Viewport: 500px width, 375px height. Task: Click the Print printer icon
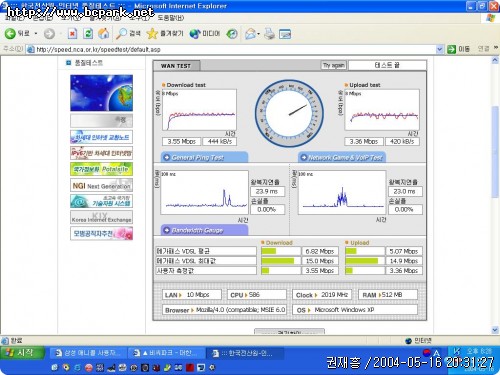click(x=269, y=34)
